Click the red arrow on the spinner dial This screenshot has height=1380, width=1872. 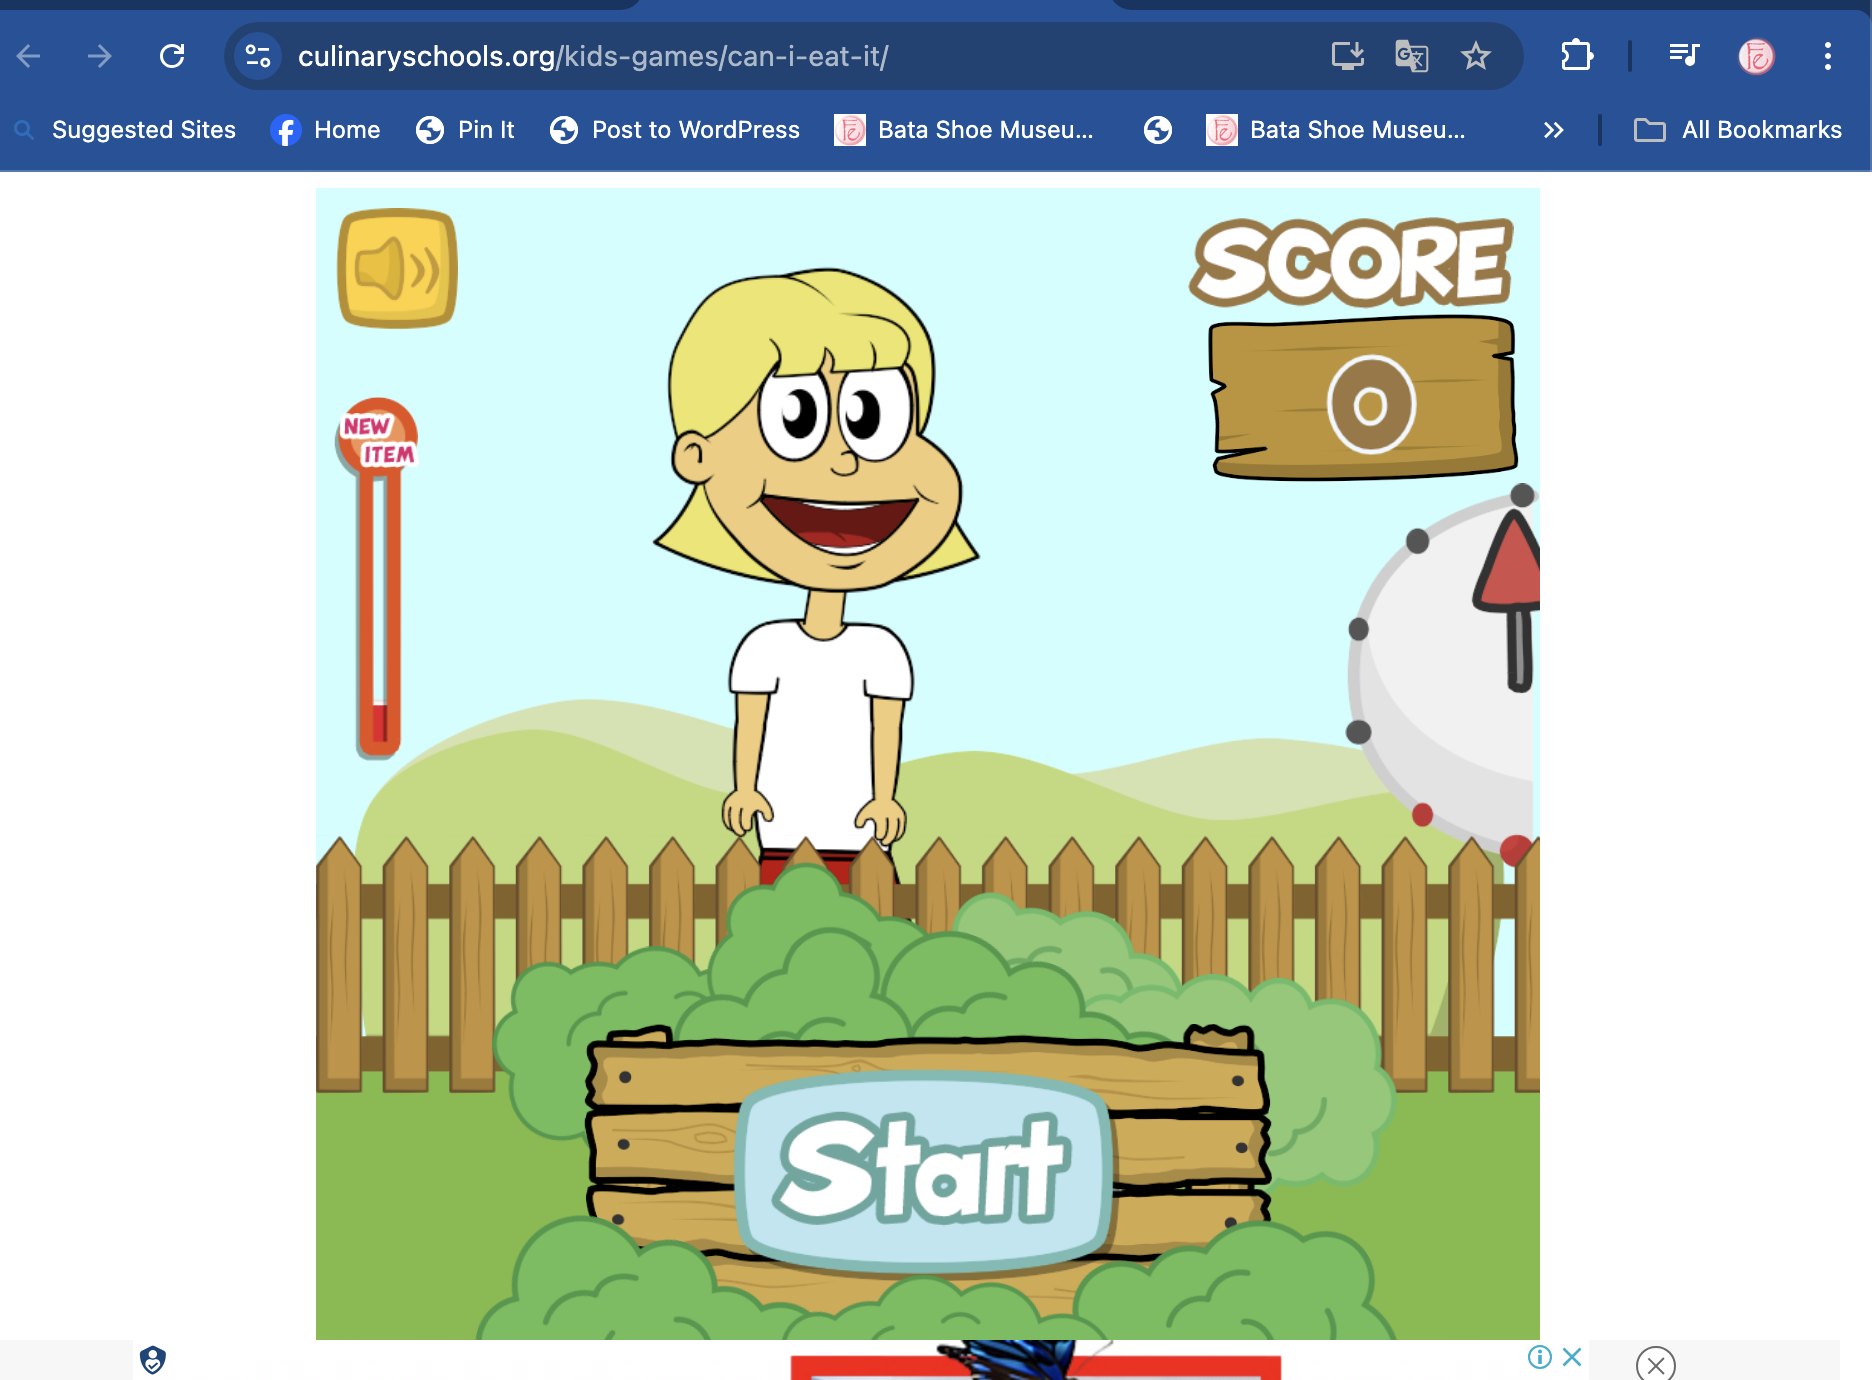point(1509,600)
